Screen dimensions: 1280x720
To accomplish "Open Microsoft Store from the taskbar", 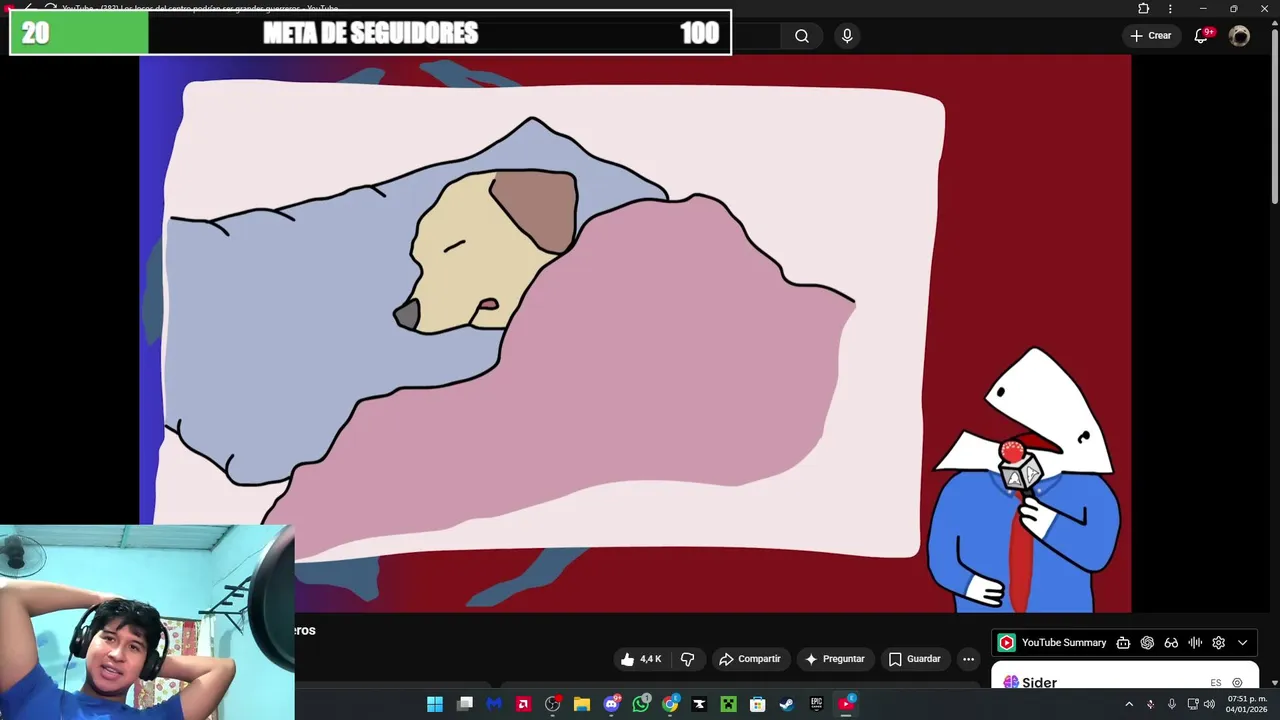I will [x=758, y=704].
